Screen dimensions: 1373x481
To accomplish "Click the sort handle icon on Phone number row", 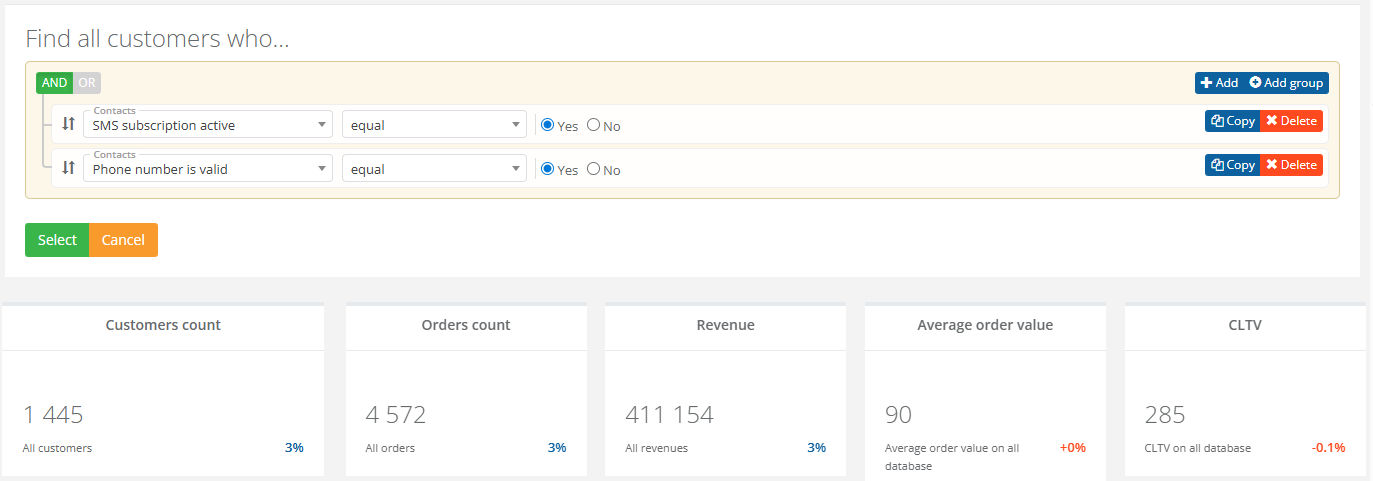I will [x=68, y=169].
